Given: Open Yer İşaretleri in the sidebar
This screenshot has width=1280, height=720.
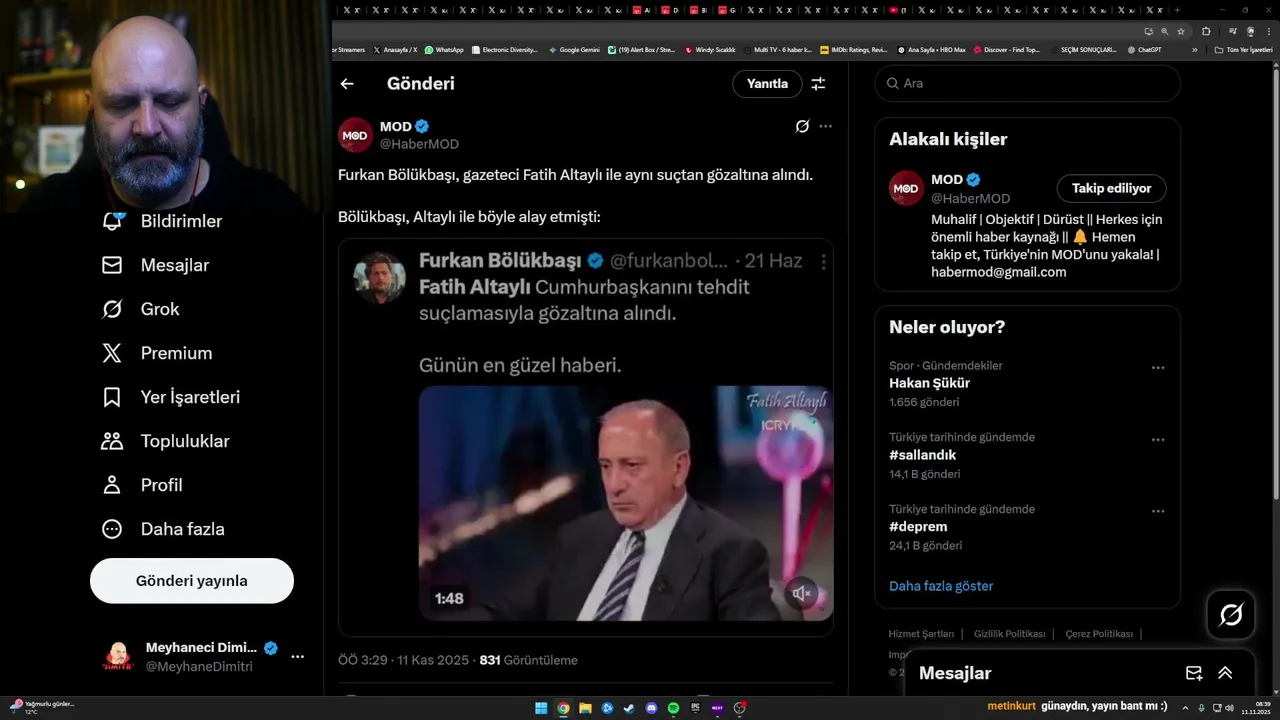Looking at the screenshot, I should pos(171,397).
